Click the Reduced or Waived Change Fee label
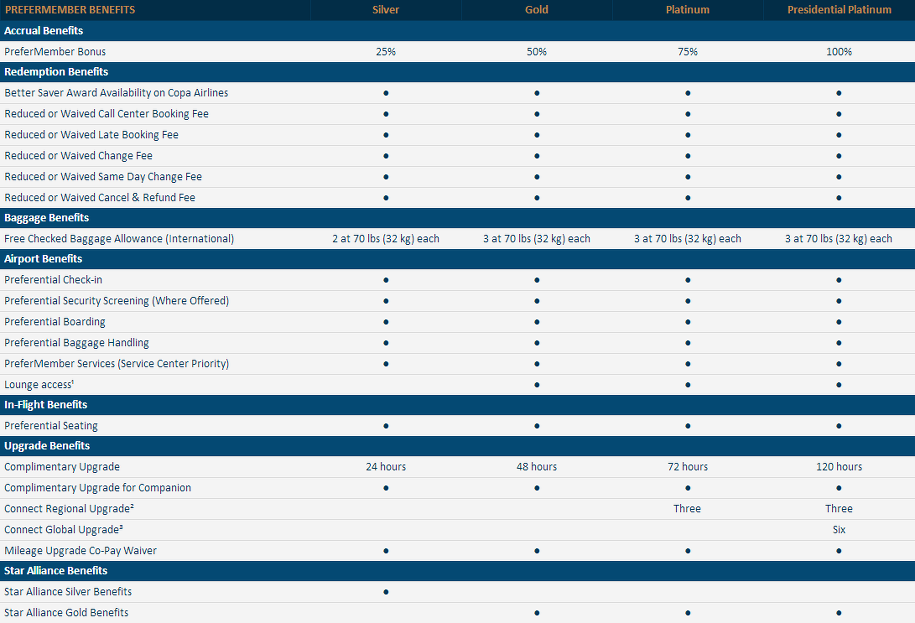915x623 pixels. pyautogui.click(x=78, y=156)
